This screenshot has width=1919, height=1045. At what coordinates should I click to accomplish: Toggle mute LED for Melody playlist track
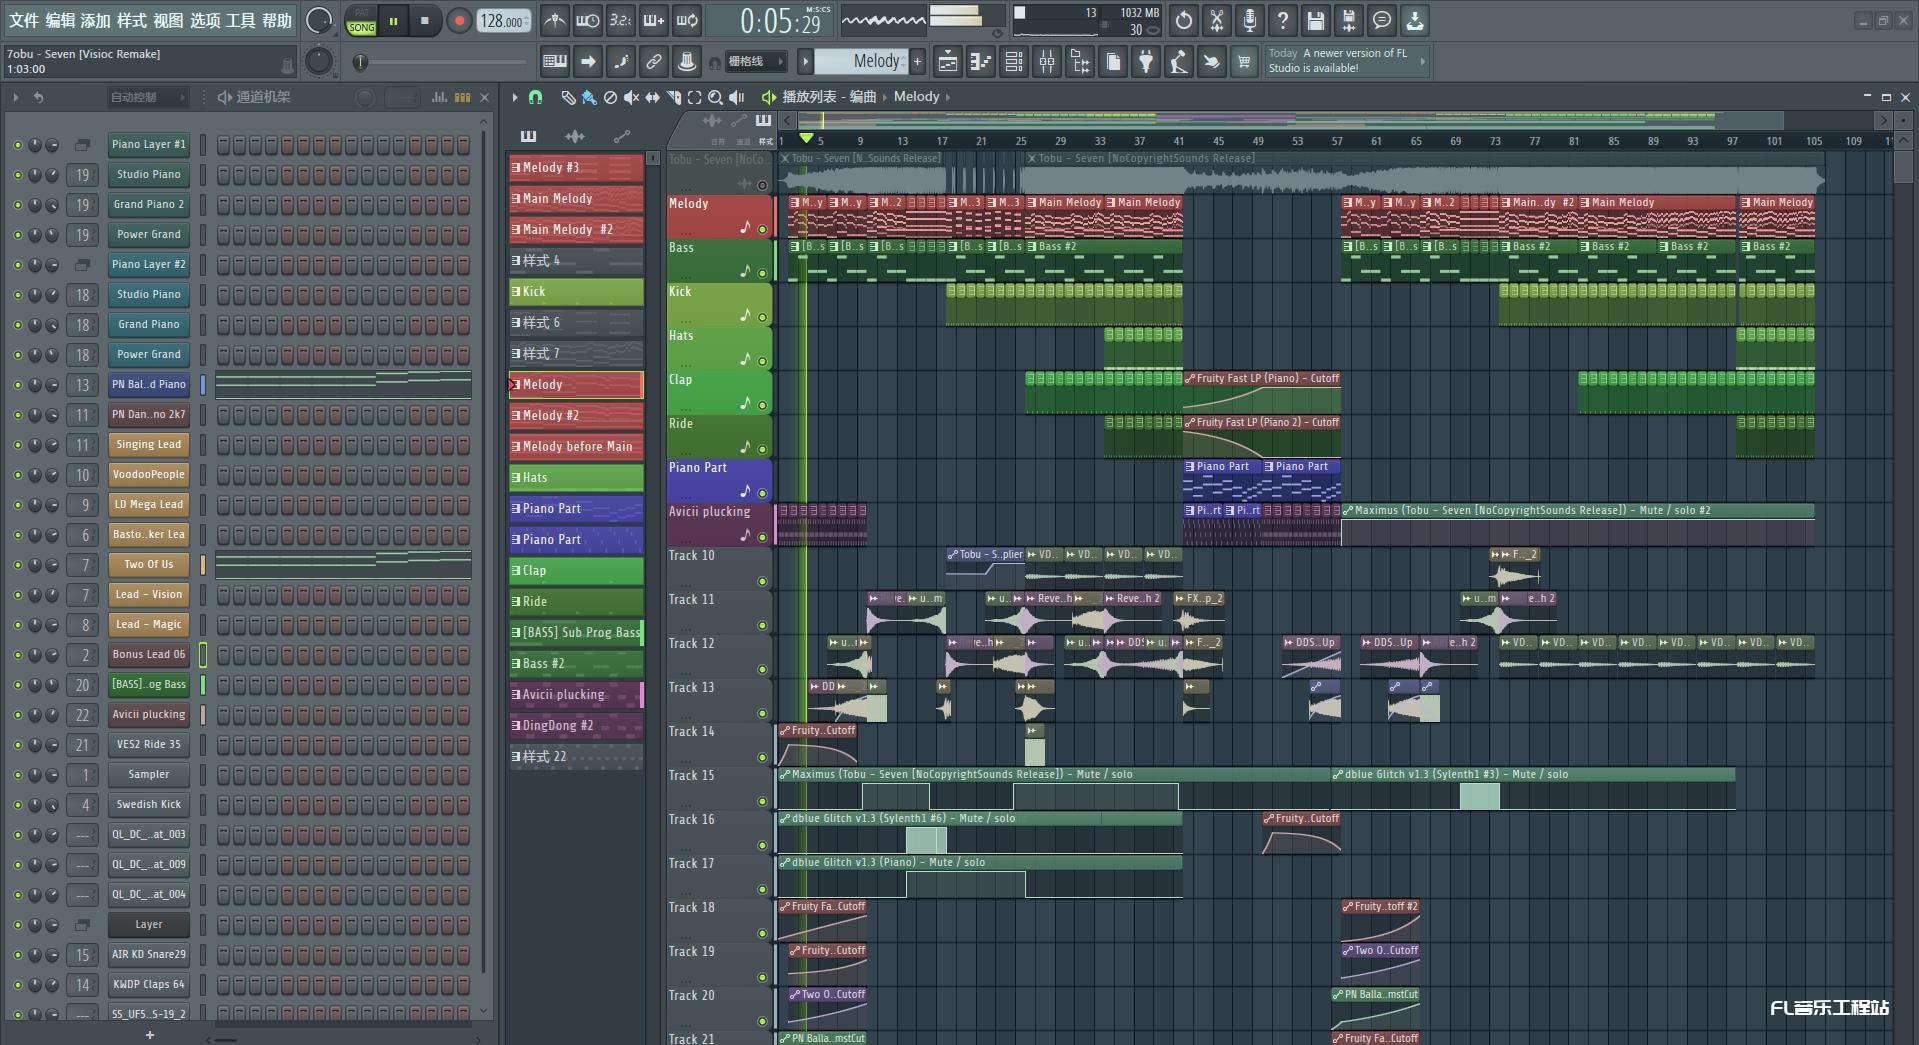(x=762, y=229)
